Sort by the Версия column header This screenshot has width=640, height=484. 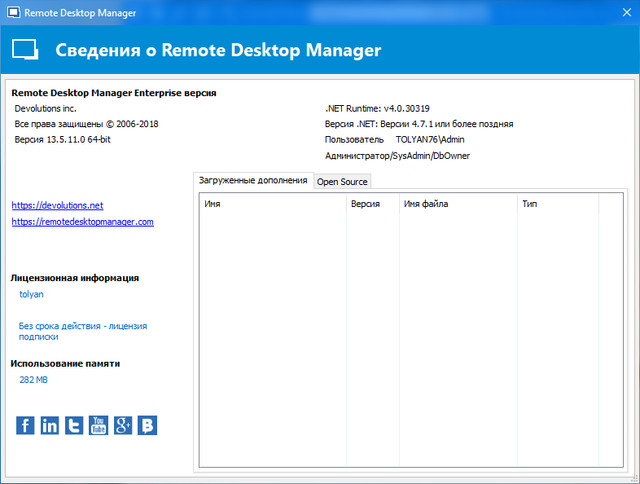(x=371, y=203)
